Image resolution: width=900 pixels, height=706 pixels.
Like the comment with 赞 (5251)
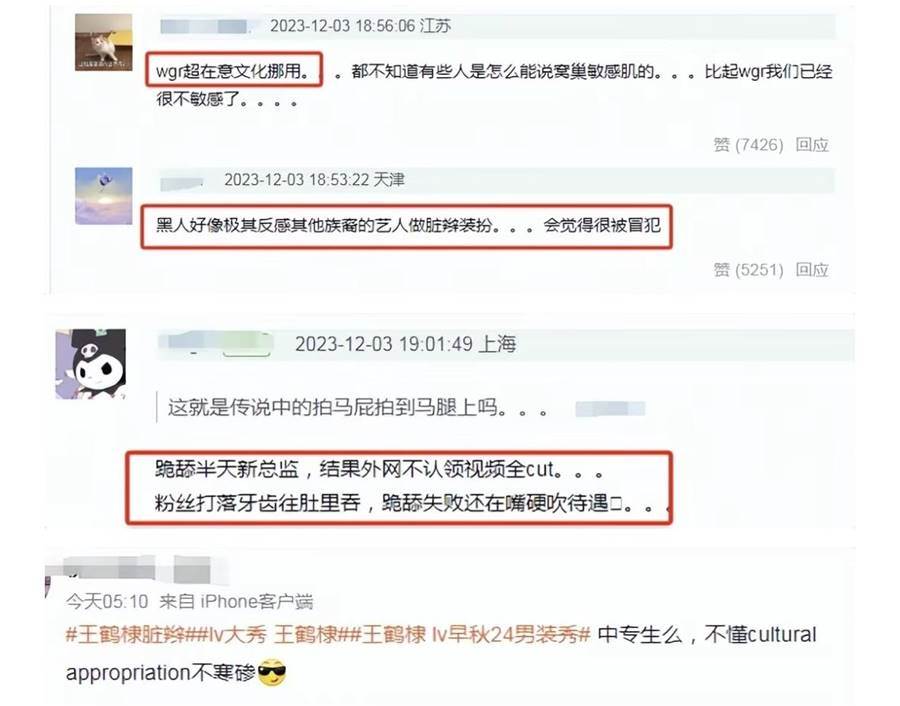pos(748,270)
